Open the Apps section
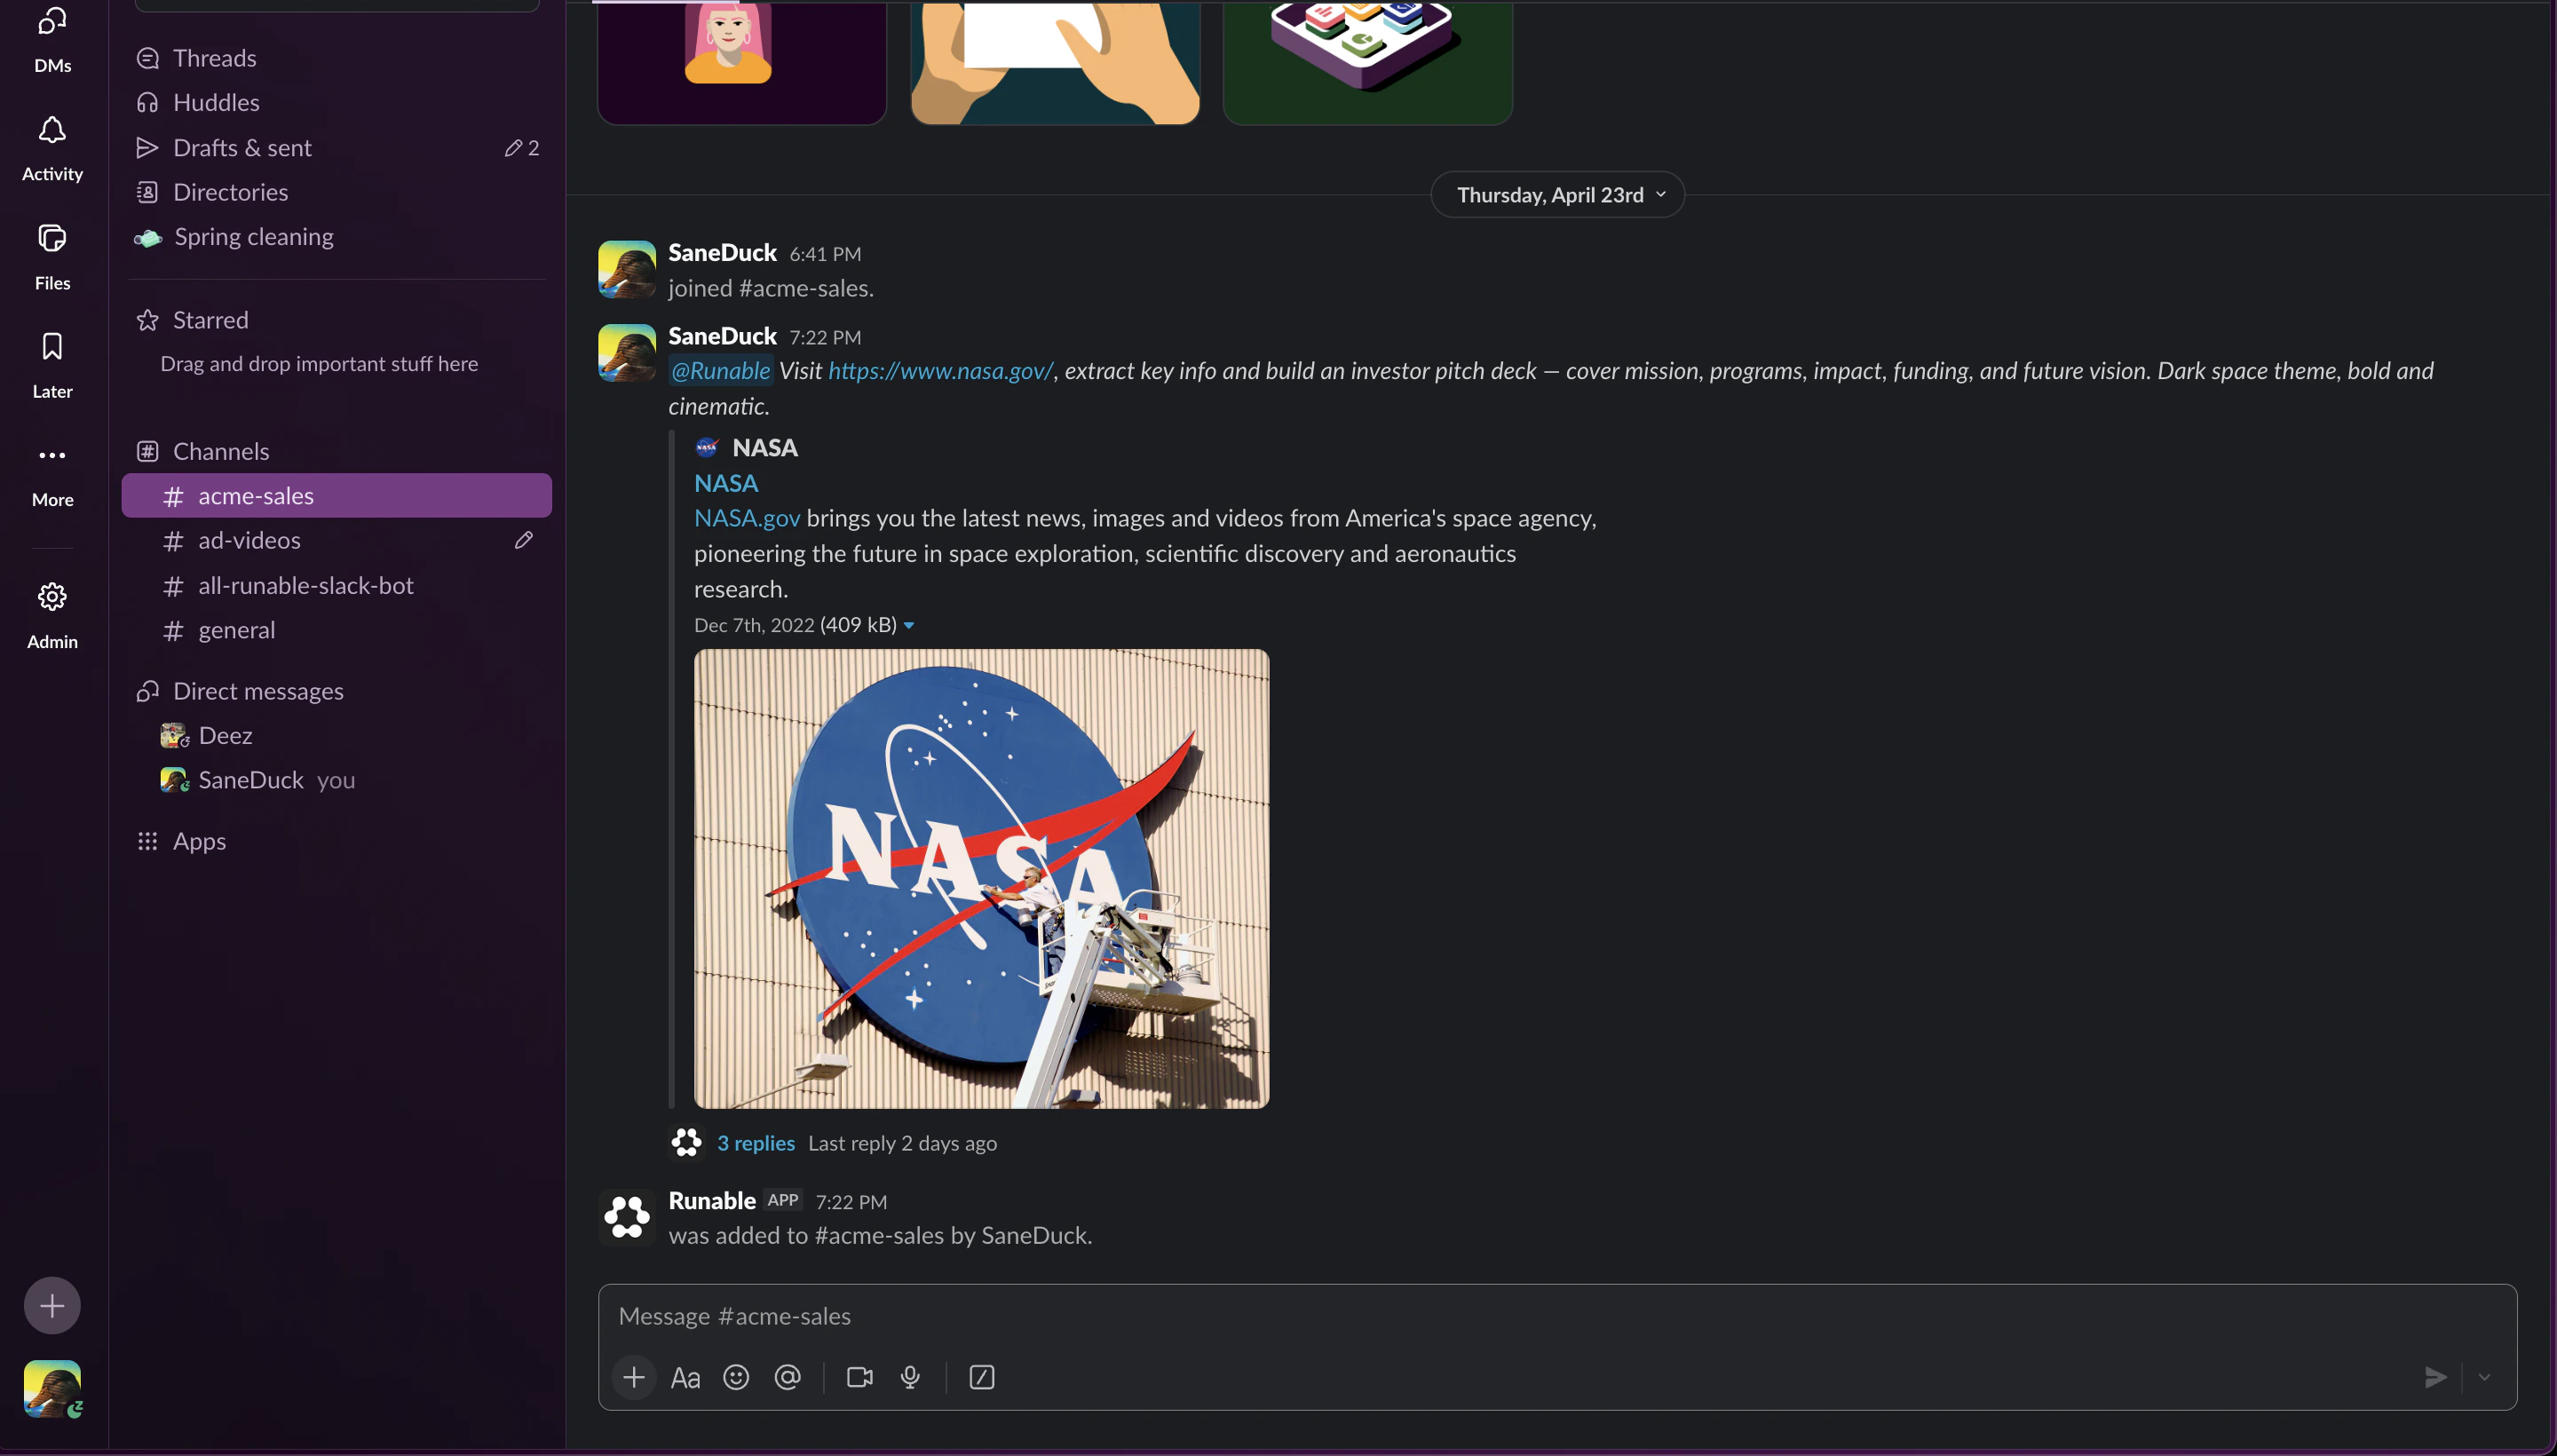Image resolution: width=2557 pixels, height=1456 pixels. tap(199, 841)
